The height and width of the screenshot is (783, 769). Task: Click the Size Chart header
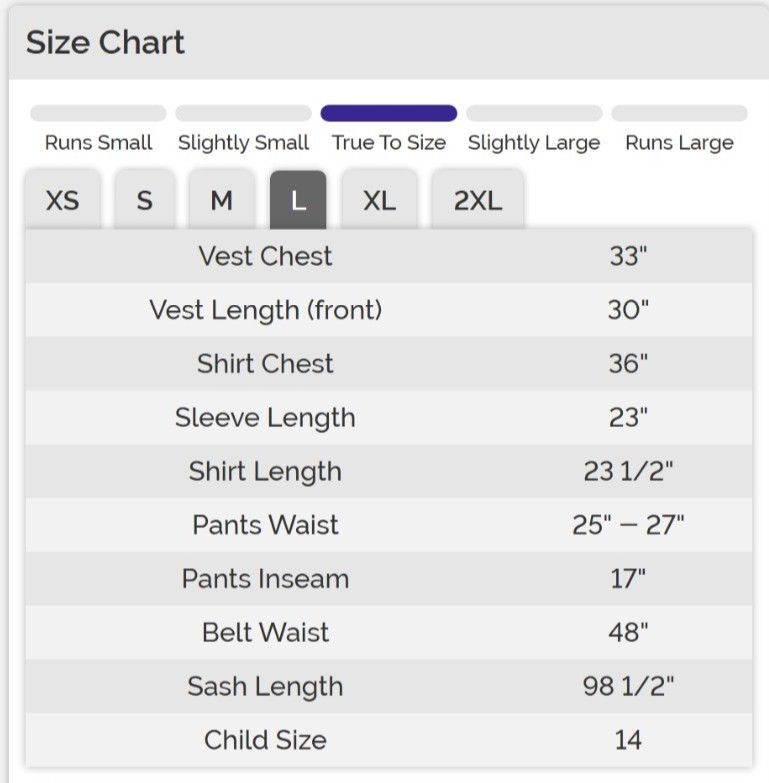(x=105, y=43)
